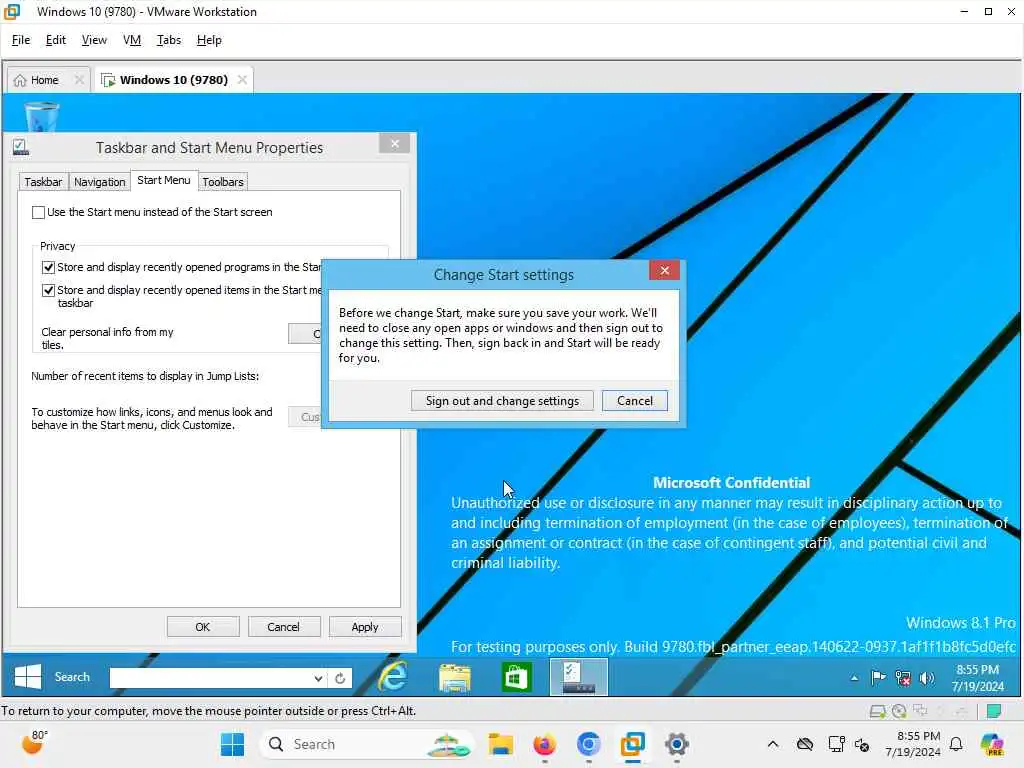Click Apply in Taskbar and Start Menu Properties
The image size is (1024, 768).
click(365, 627)
